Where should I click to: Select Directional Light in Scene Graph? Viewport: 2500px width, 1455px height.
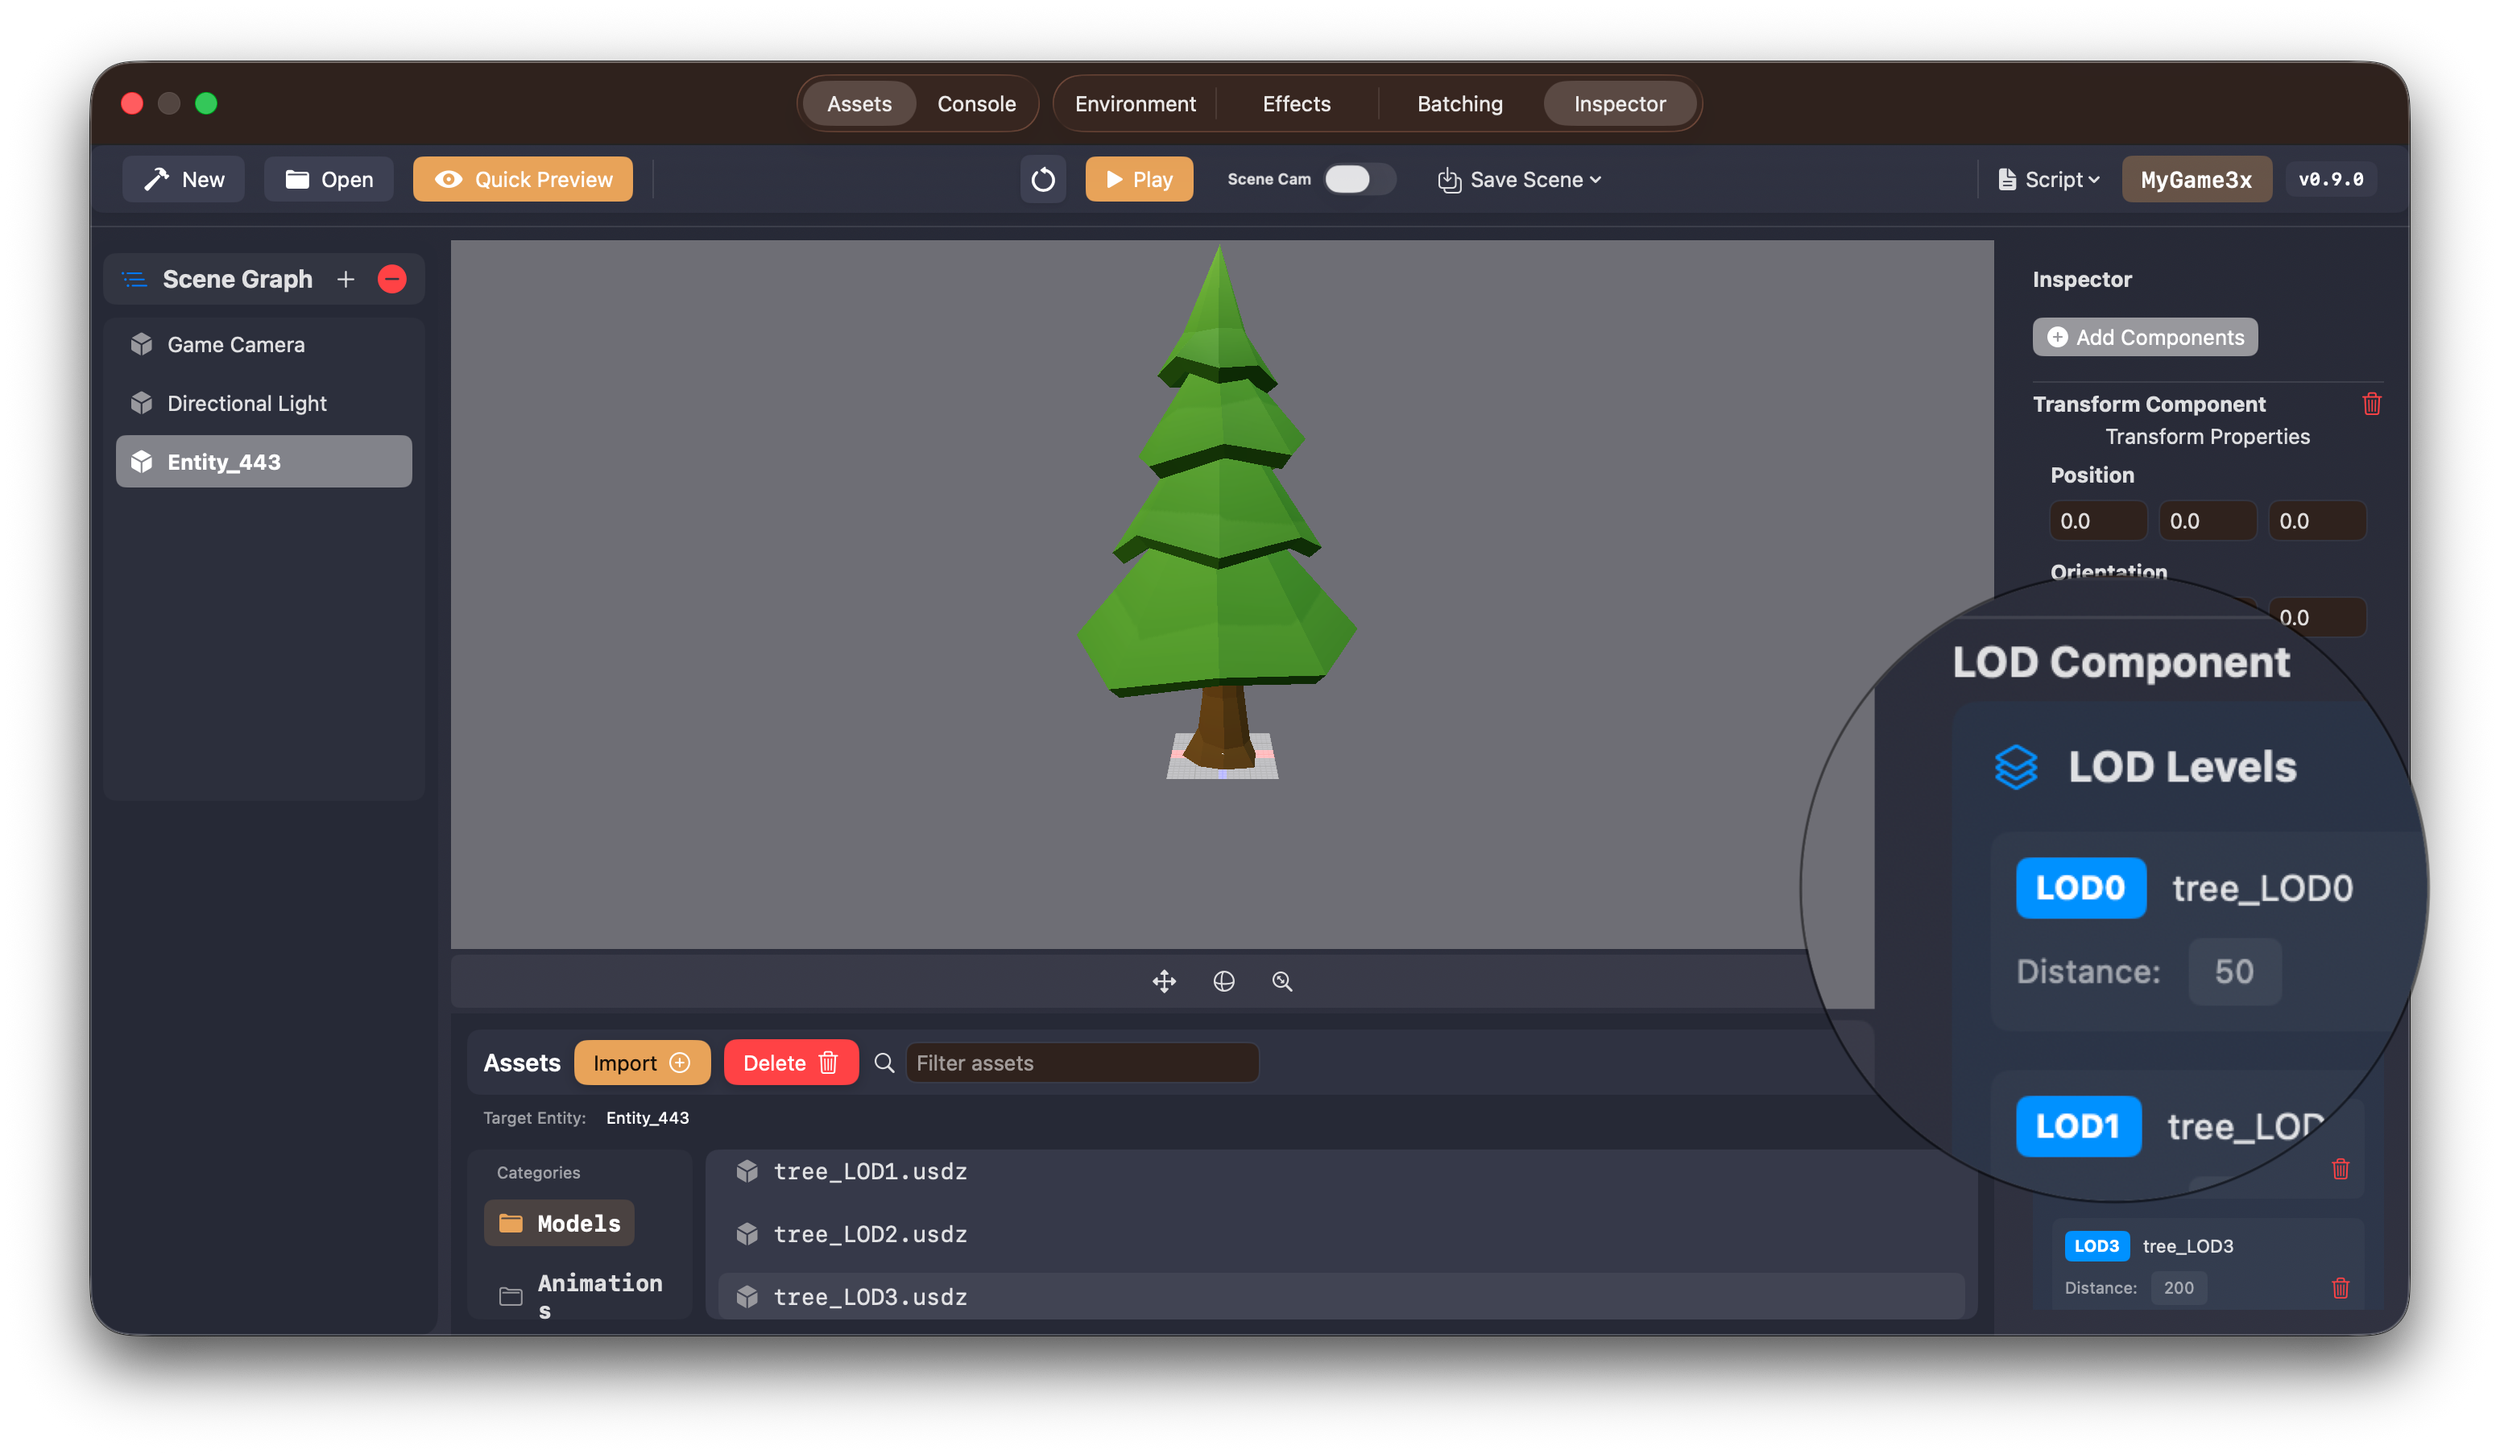click(x=247, y=403)
